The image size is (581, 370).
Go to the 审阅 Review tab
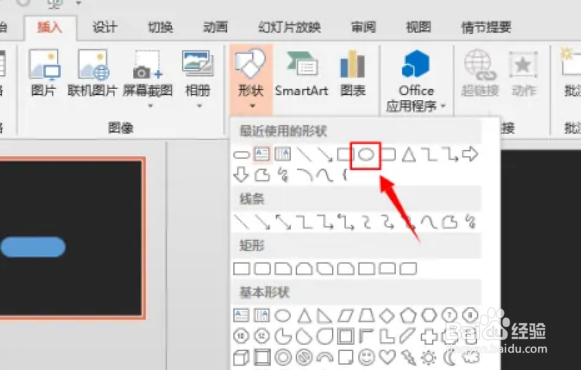[x=363, y=27]
